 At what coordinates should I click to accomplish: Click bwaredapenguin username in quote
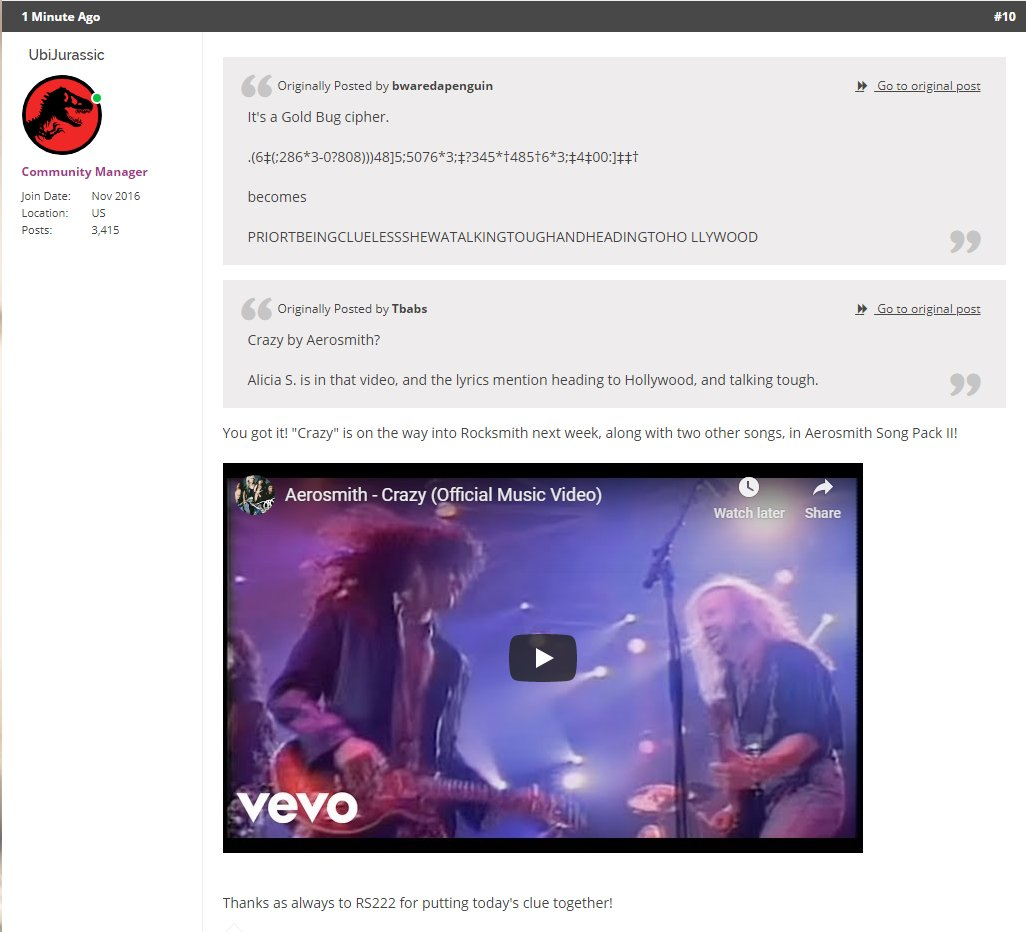pos(442,86)
